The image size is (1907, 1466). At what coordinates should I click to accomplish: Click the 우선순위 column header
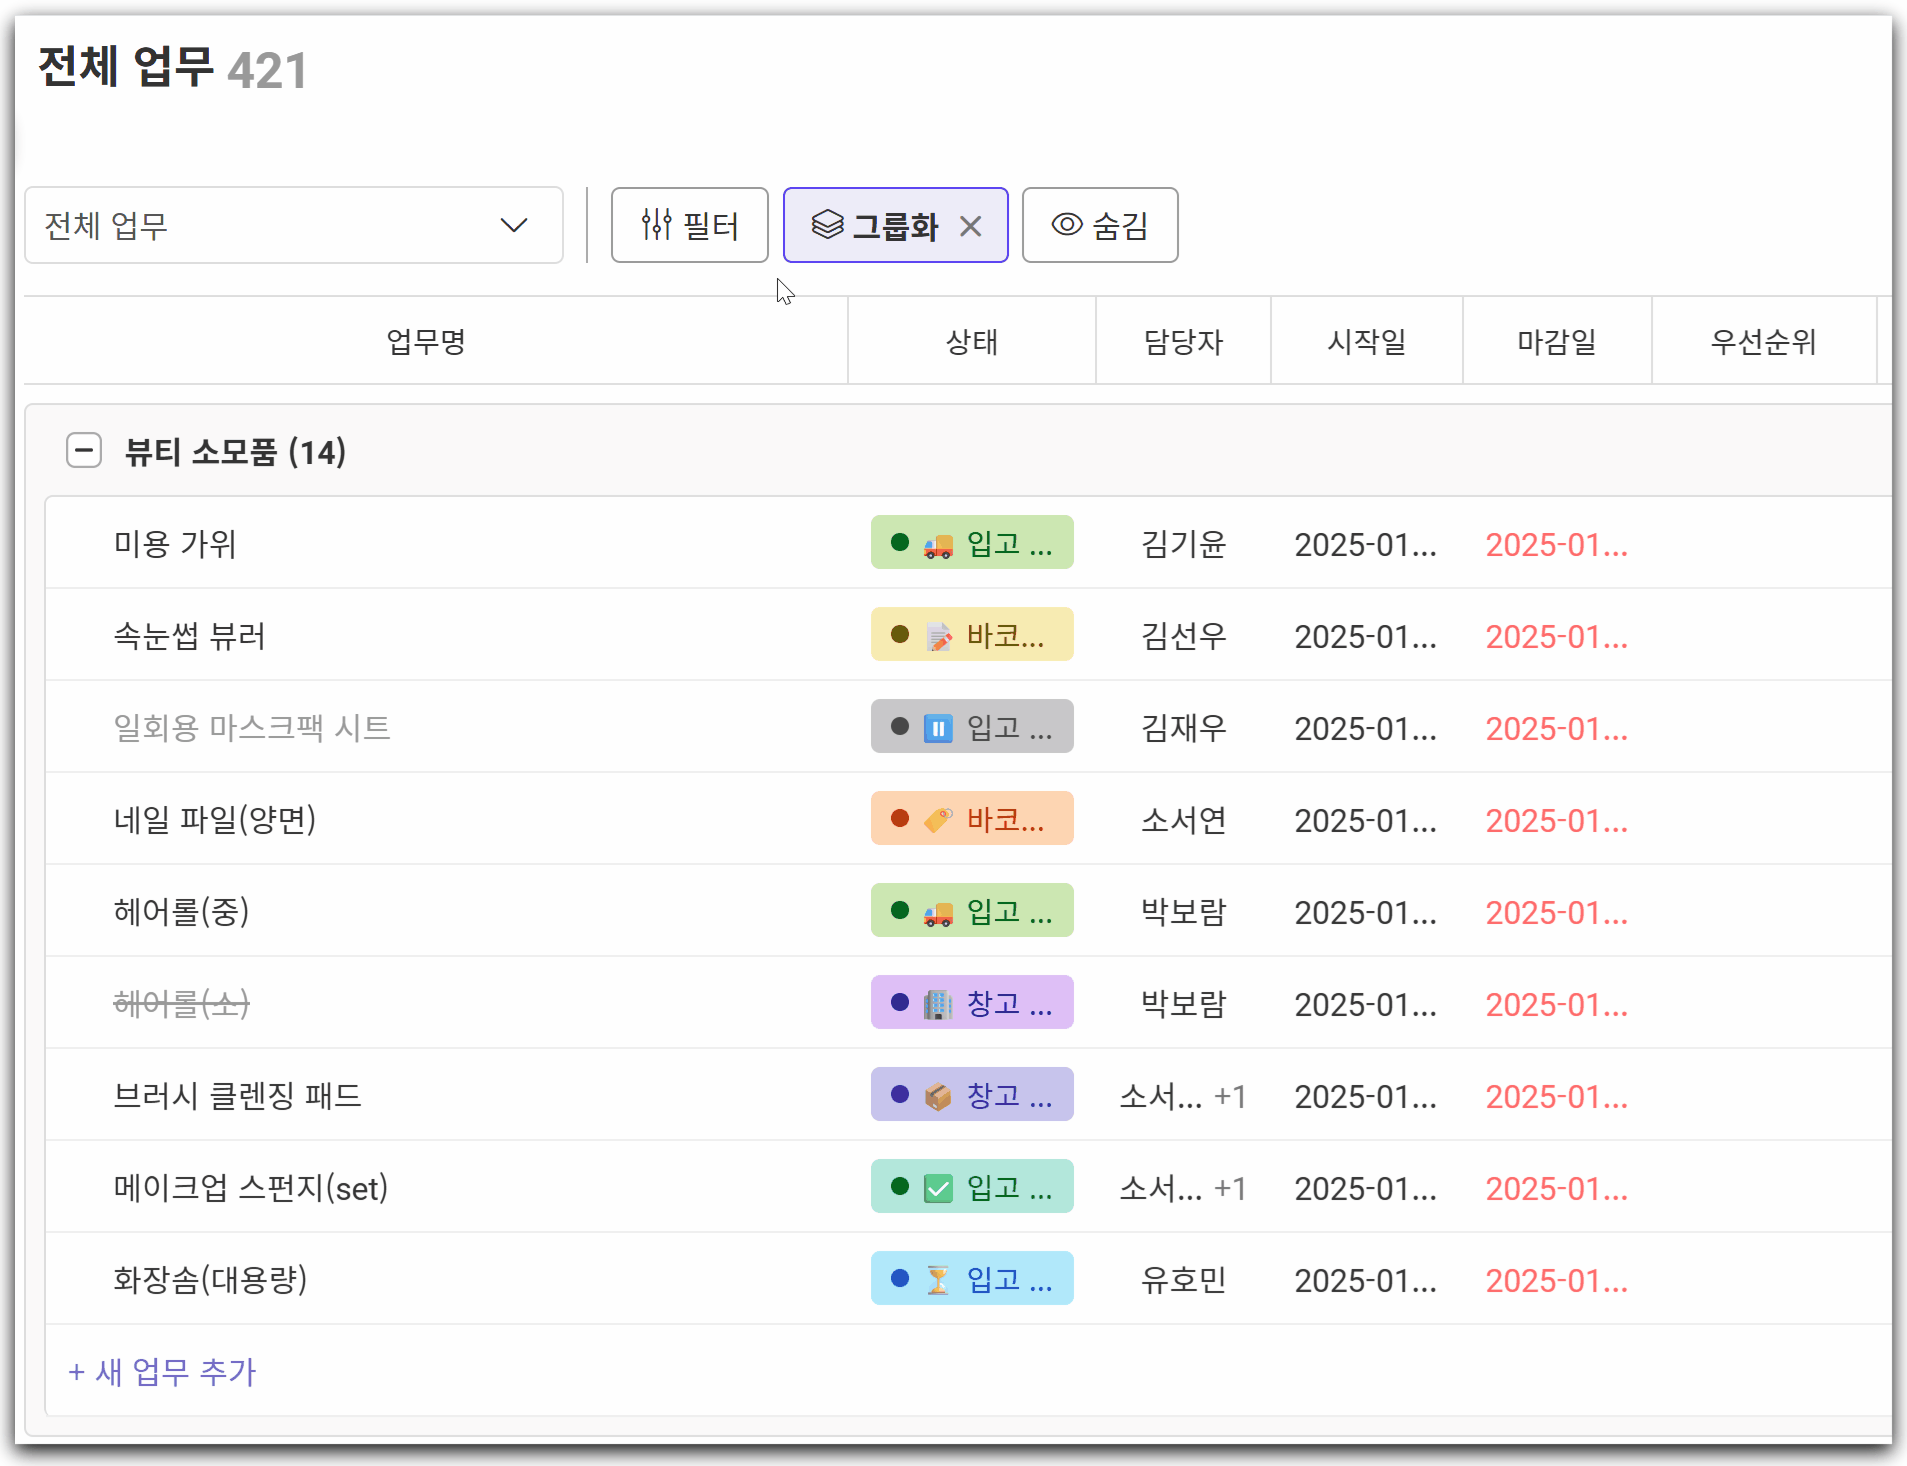tap(1762, 342)
